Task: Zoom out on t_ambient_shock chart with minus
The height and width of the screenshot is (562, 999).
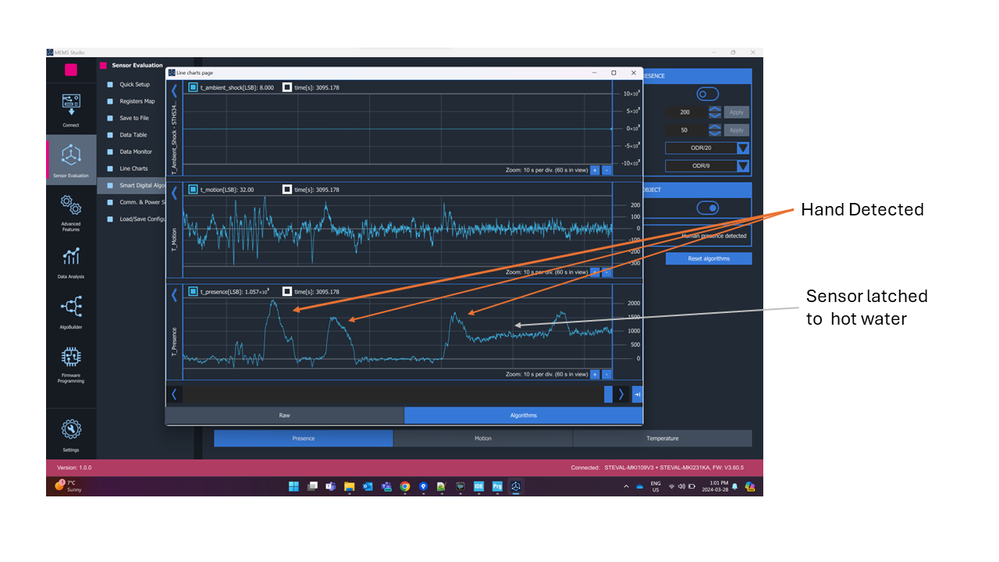Action: coord(607,170)
